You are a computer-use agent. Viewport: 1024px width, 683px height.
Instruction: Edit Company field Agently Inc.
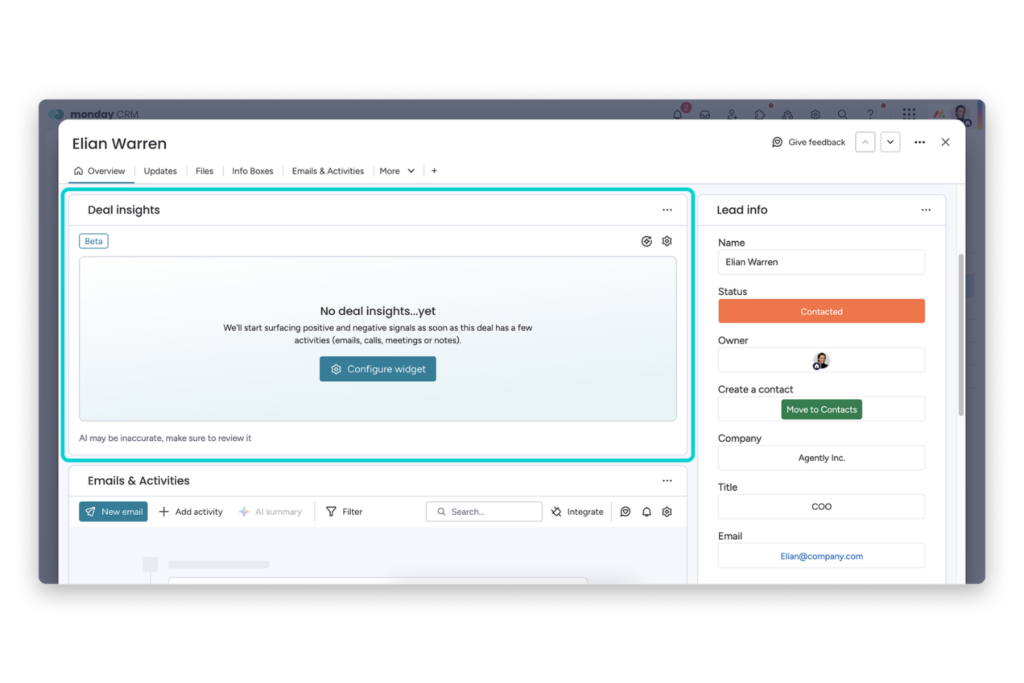coord(822,458)
